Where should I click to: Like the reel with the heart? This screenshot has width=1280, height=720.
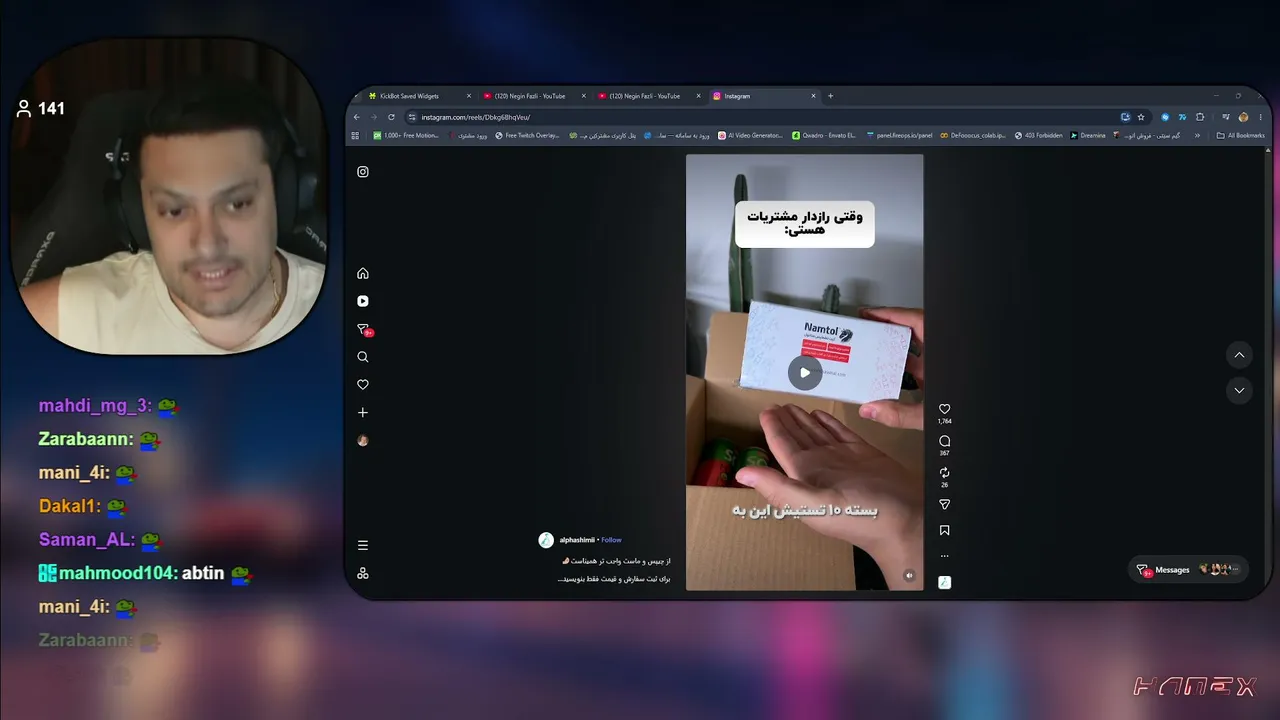coord(945,409)
